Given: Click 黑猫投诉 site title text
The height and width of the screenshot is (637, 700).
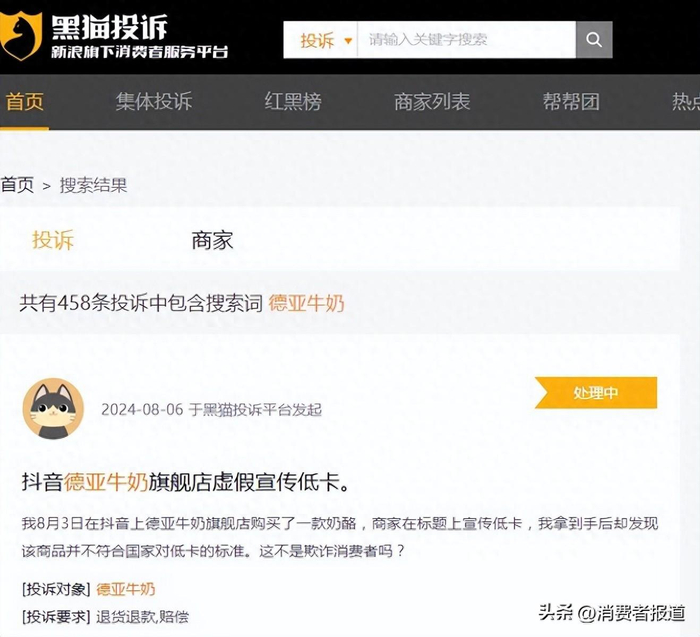Looking at the screenshot, I should 109,27.
